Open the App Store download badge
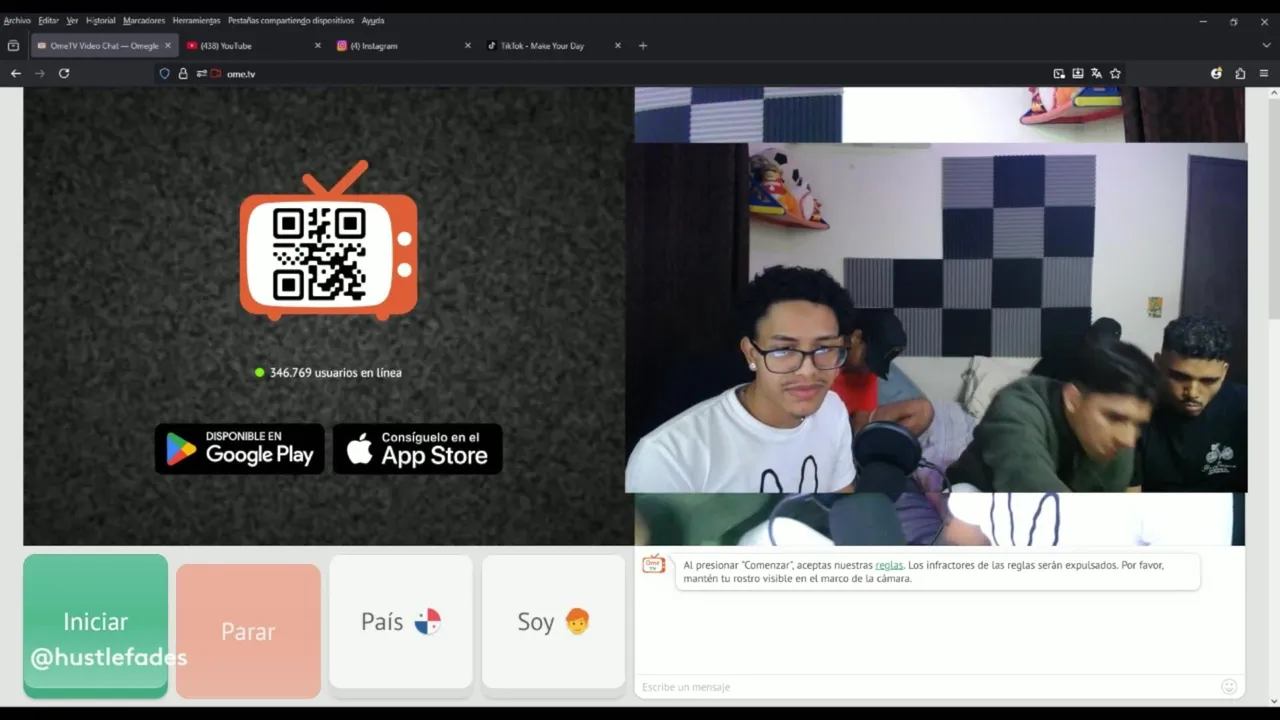The image size is (1280, 720). click(418, 449)
